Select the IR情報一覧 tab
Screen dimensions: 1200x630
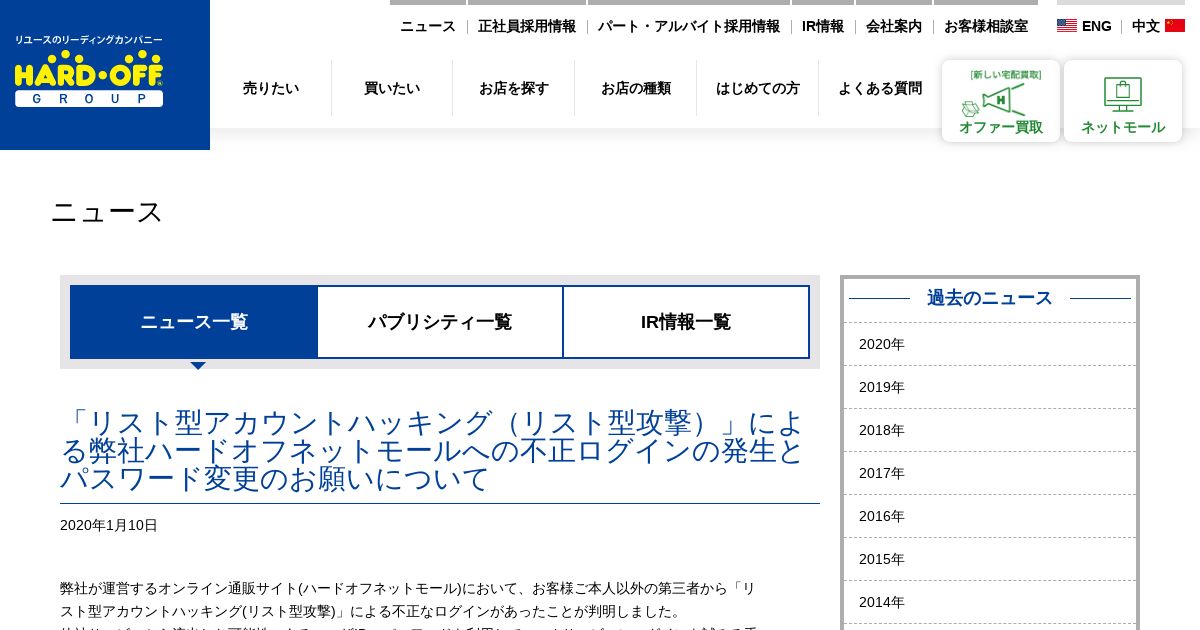(x=686, y=322)
